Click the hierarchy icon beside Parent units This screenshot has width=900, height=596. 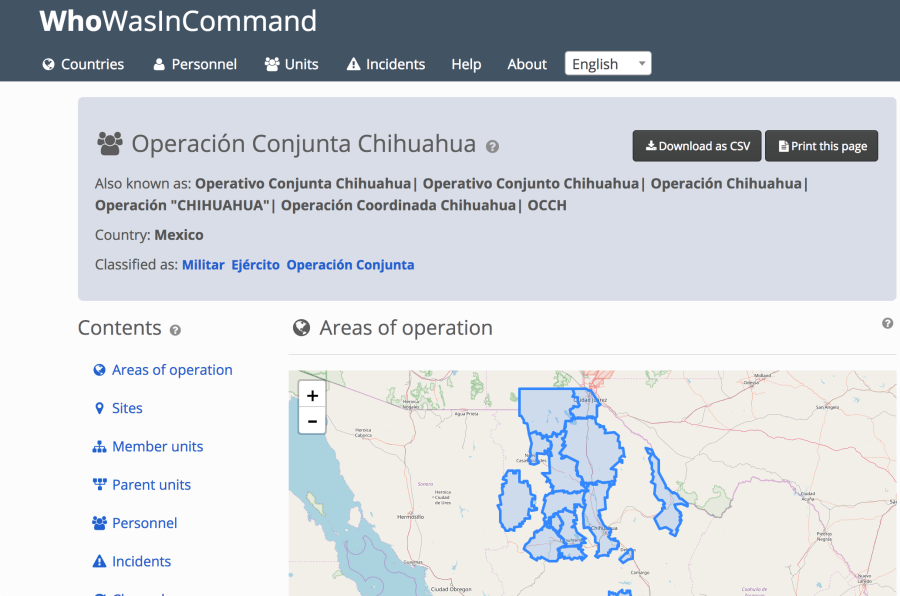pos(99,485)
